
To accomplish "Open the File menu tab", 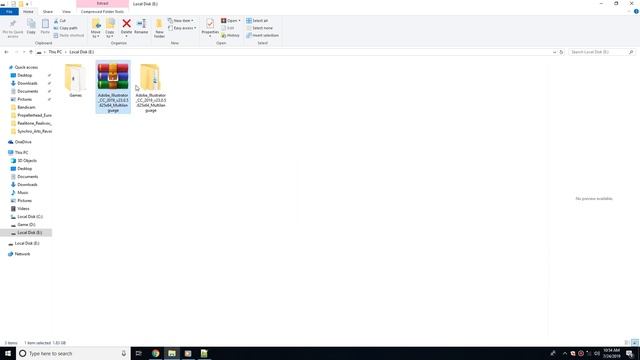I will click(x=9, y=12).
